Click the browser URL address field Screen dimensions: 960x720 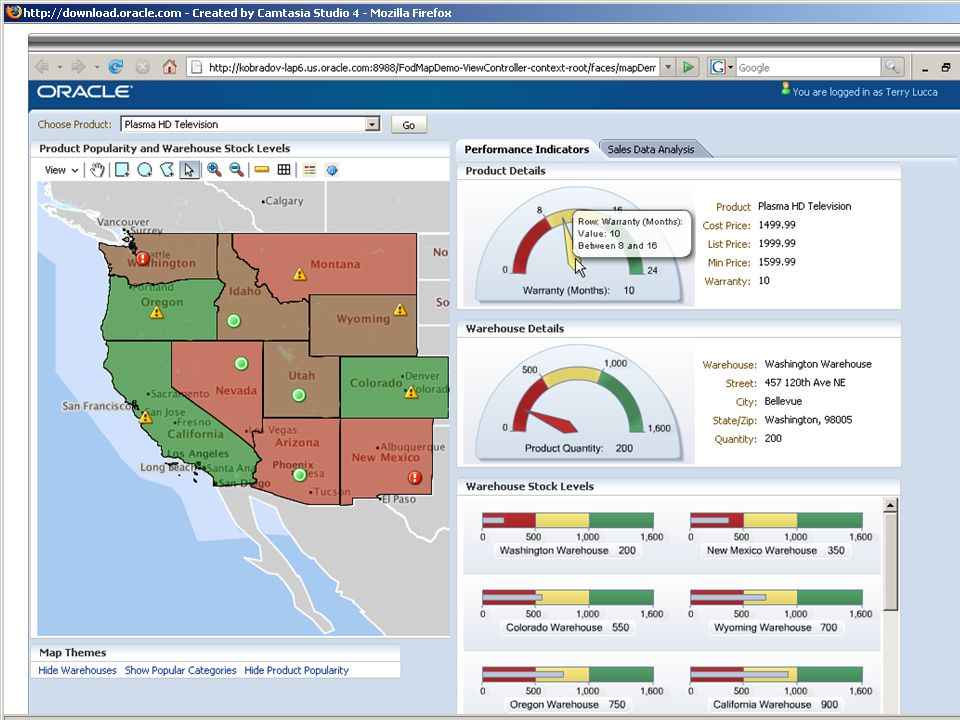(422, 67)
